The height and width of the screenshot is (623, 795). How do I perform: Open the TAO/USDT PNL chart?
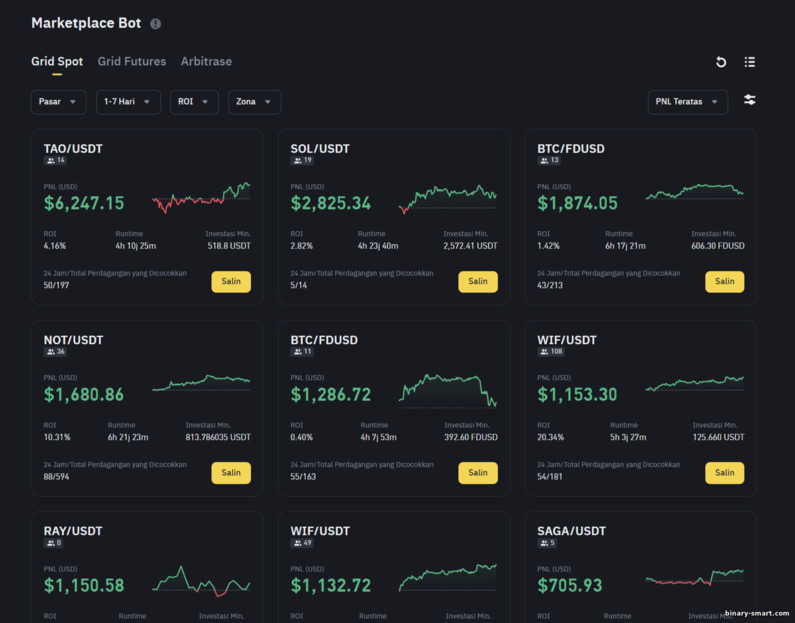pos(201,198)
